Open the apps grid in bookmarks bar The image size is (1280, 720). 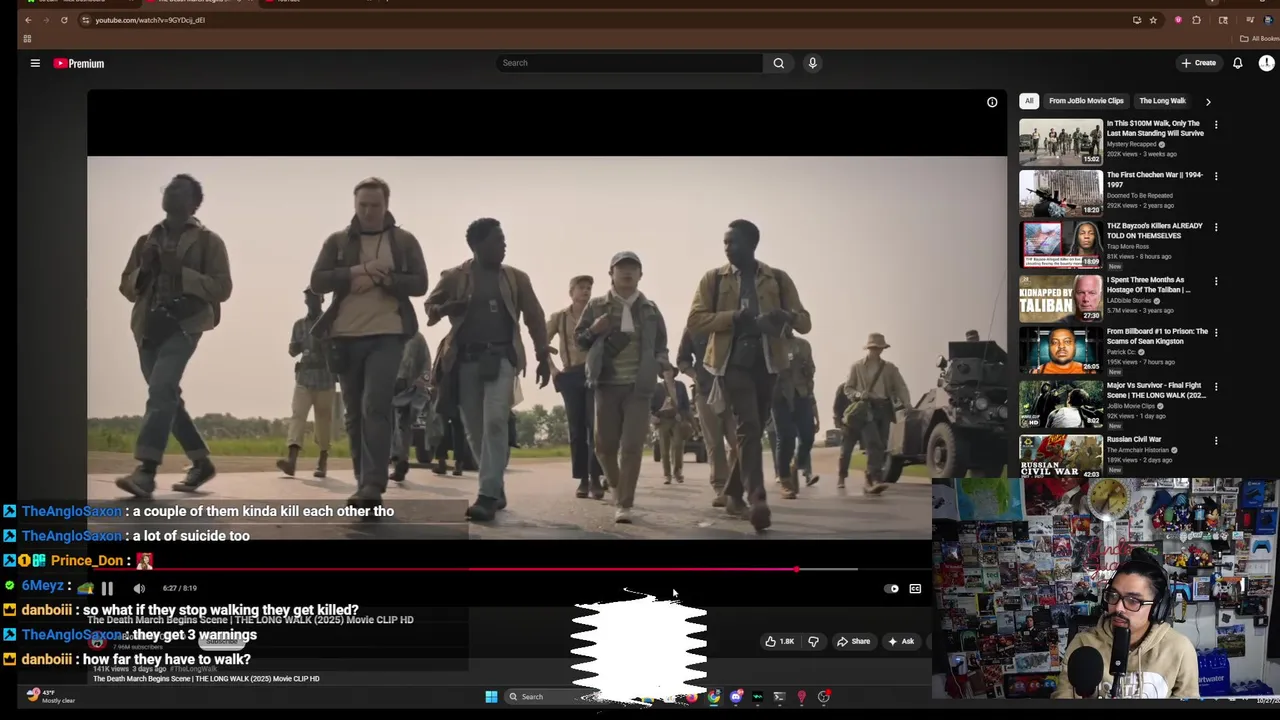point(27,39)
